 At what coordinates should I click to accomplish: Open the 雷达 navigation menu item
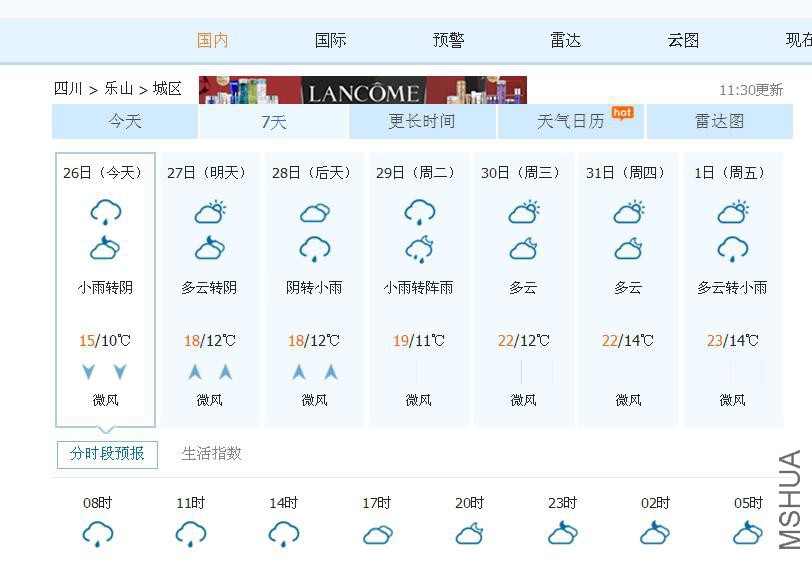(566, 40)
